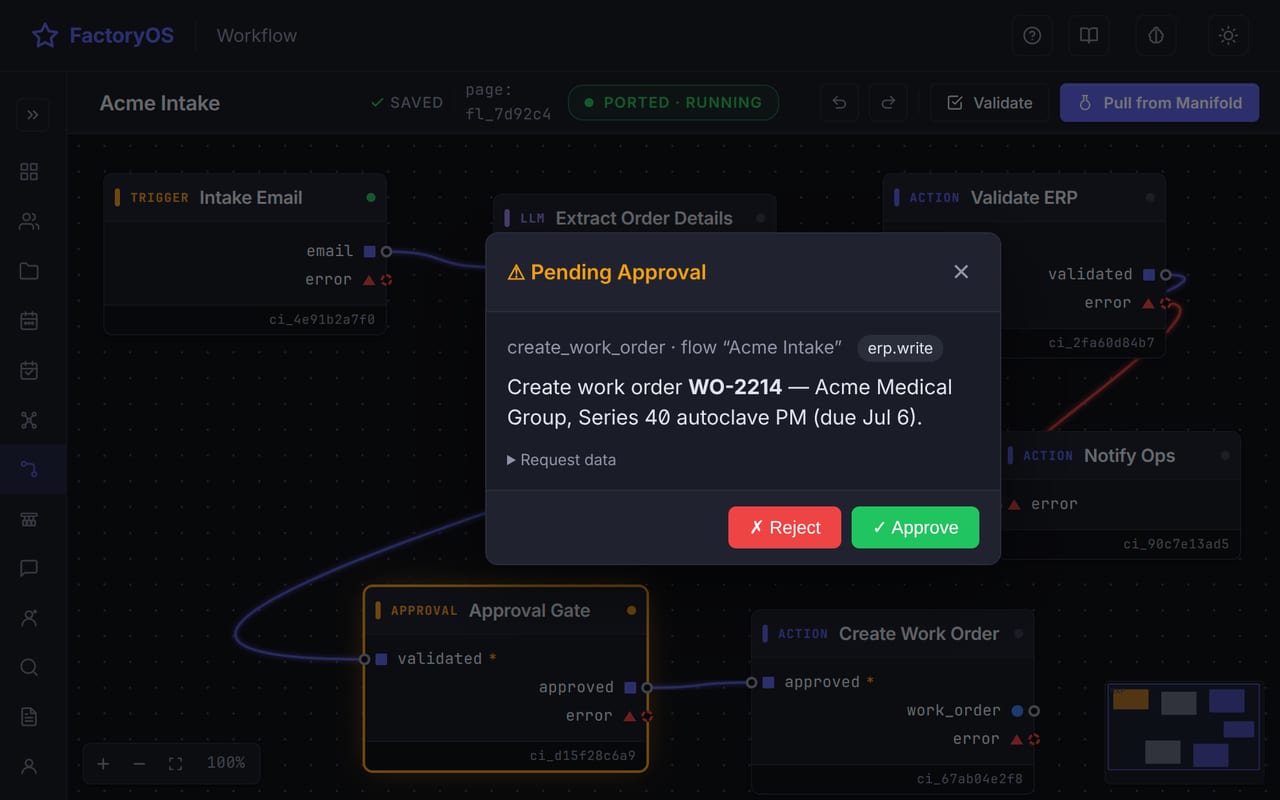Viewport: 1280px width, 800px height.
Task: Open the chat bubble icon in sidebar
Action: 29,568
